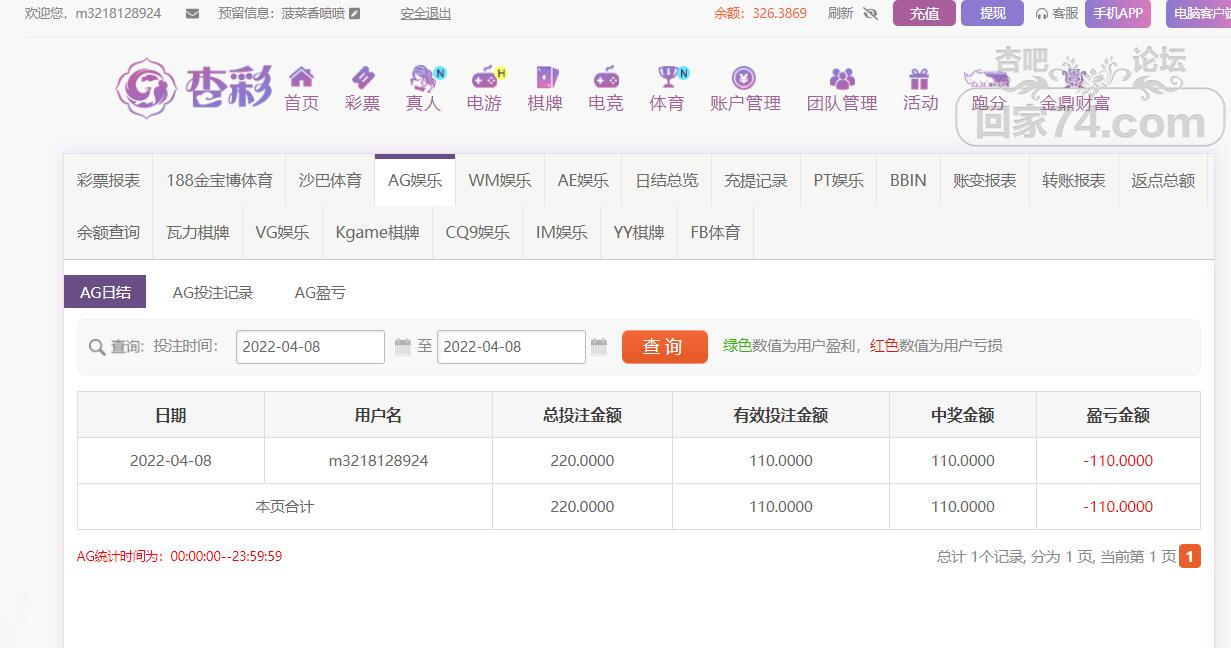Open the 团队管理 team icon
This screenshot has width=1231, height=648.
(842, 79)
